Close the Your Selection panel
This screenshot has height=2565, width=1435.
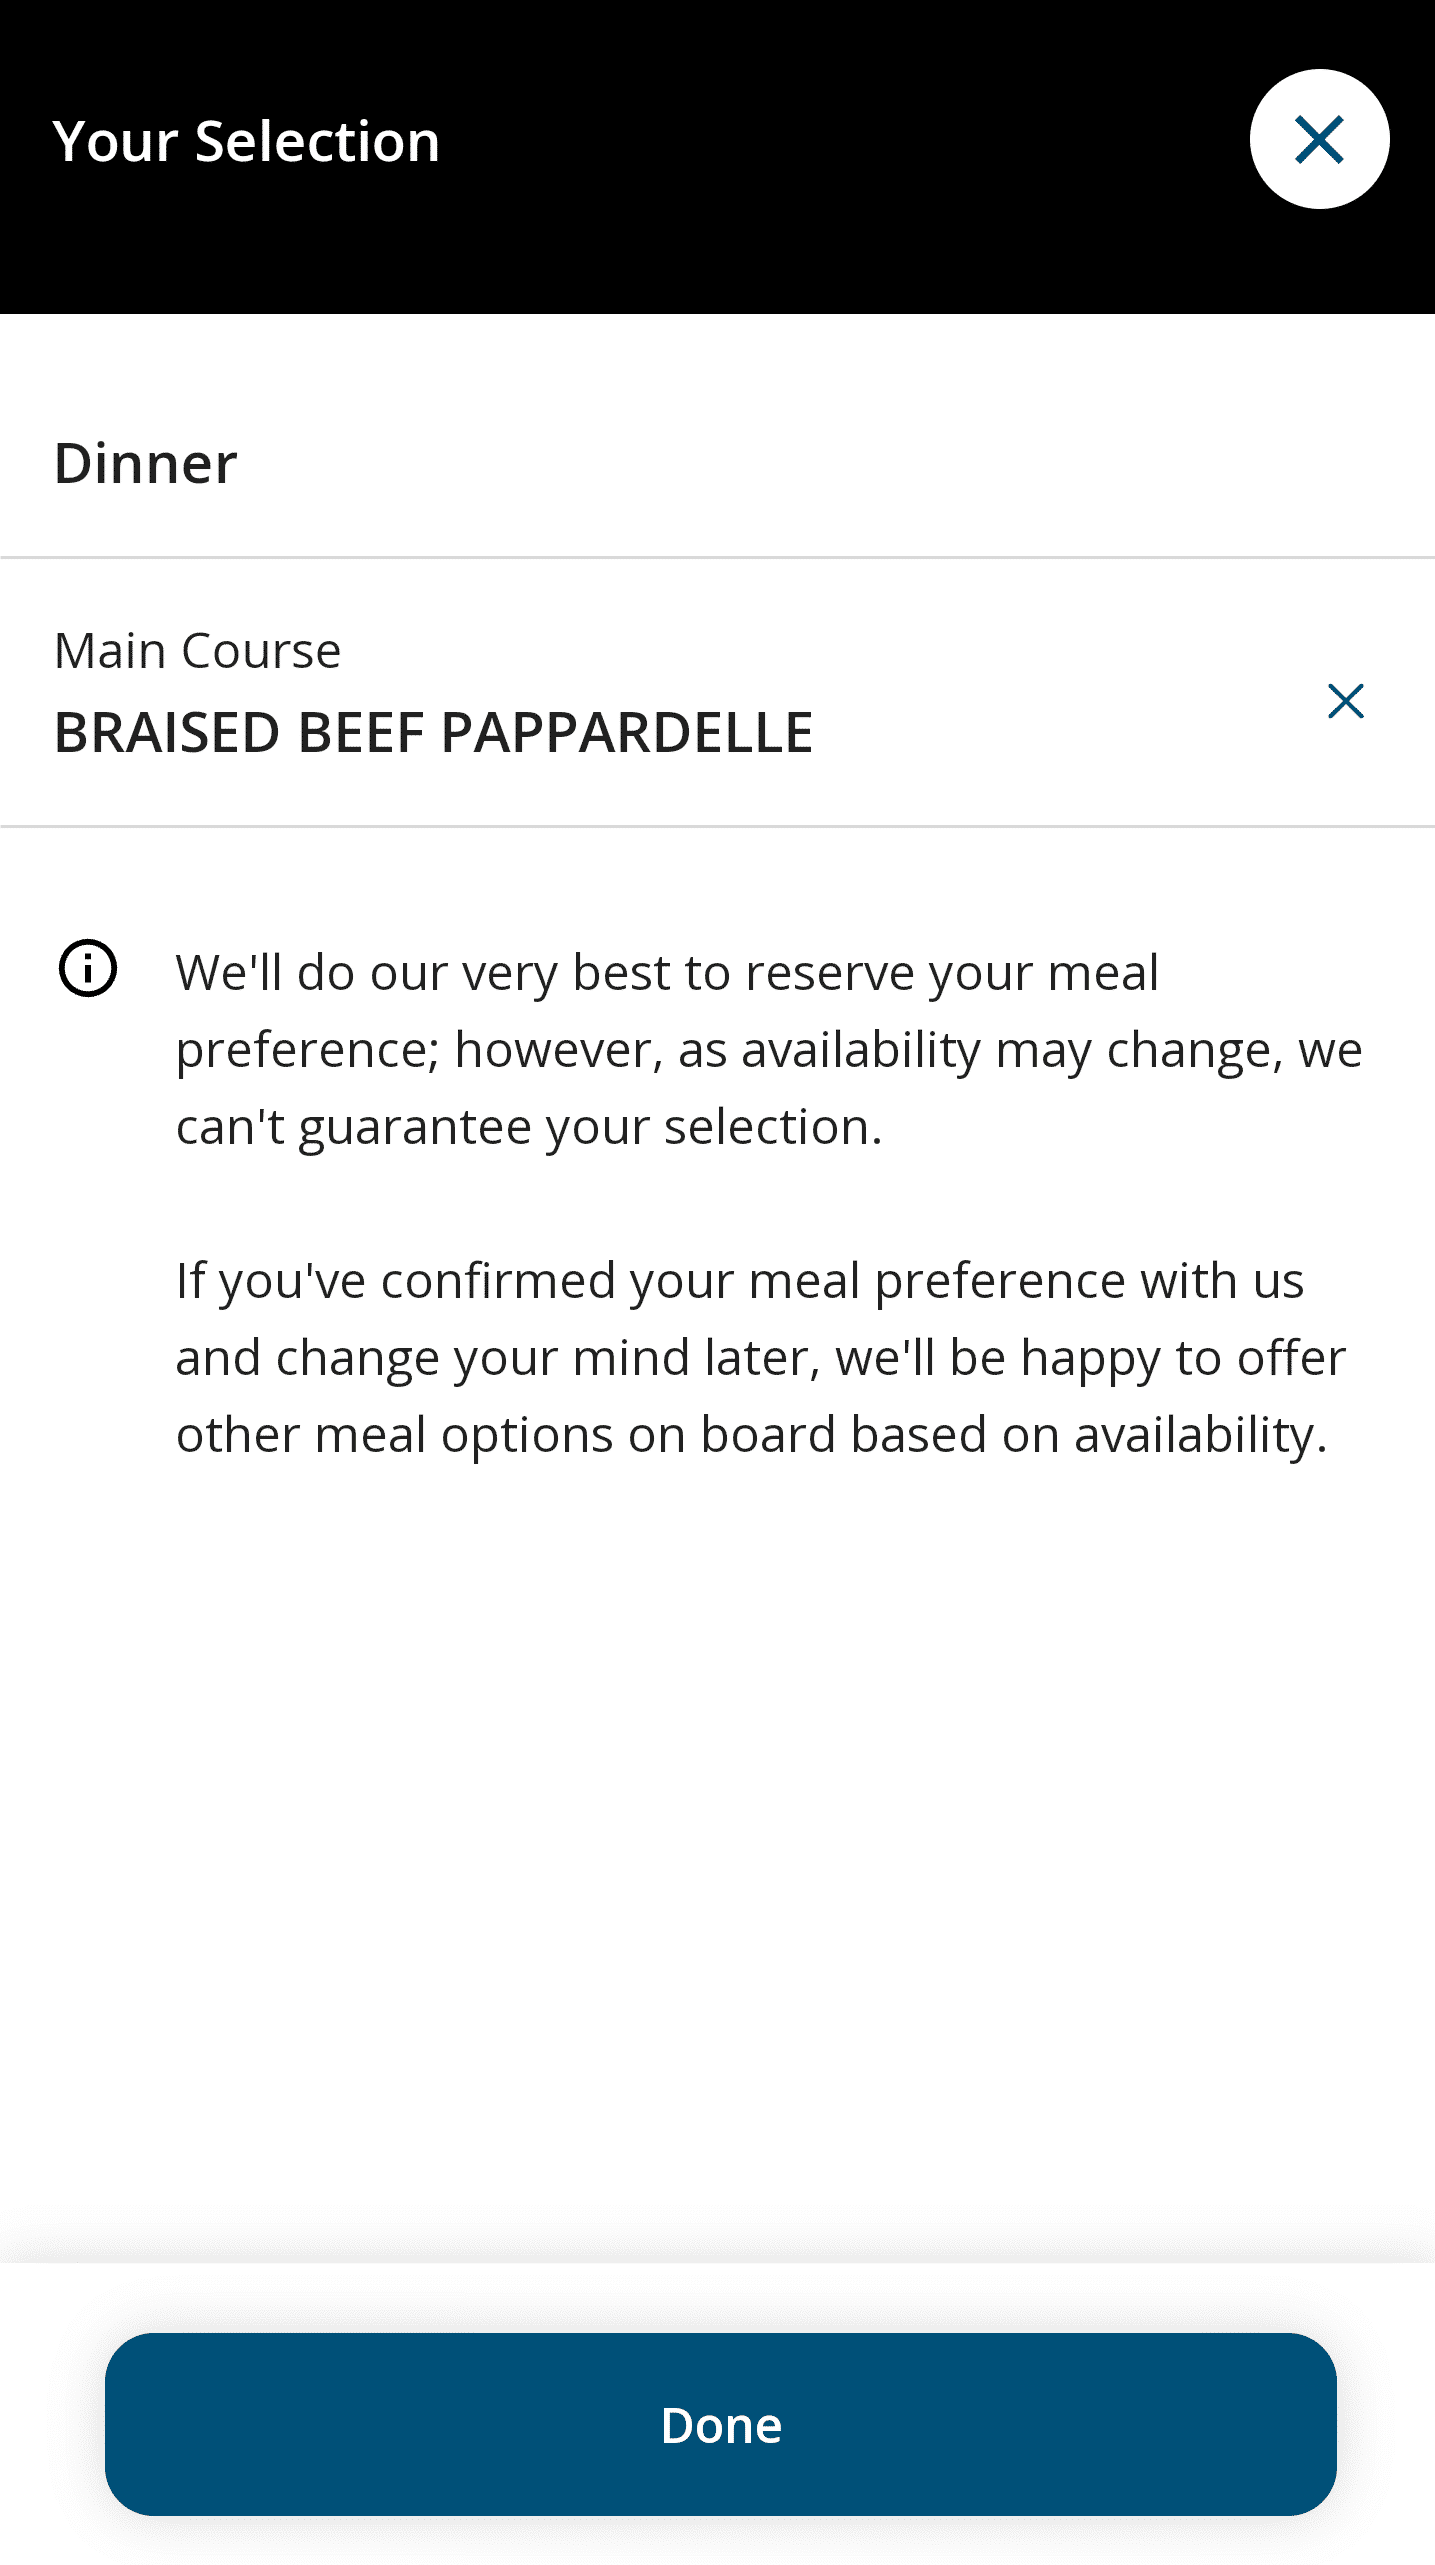1318,139
